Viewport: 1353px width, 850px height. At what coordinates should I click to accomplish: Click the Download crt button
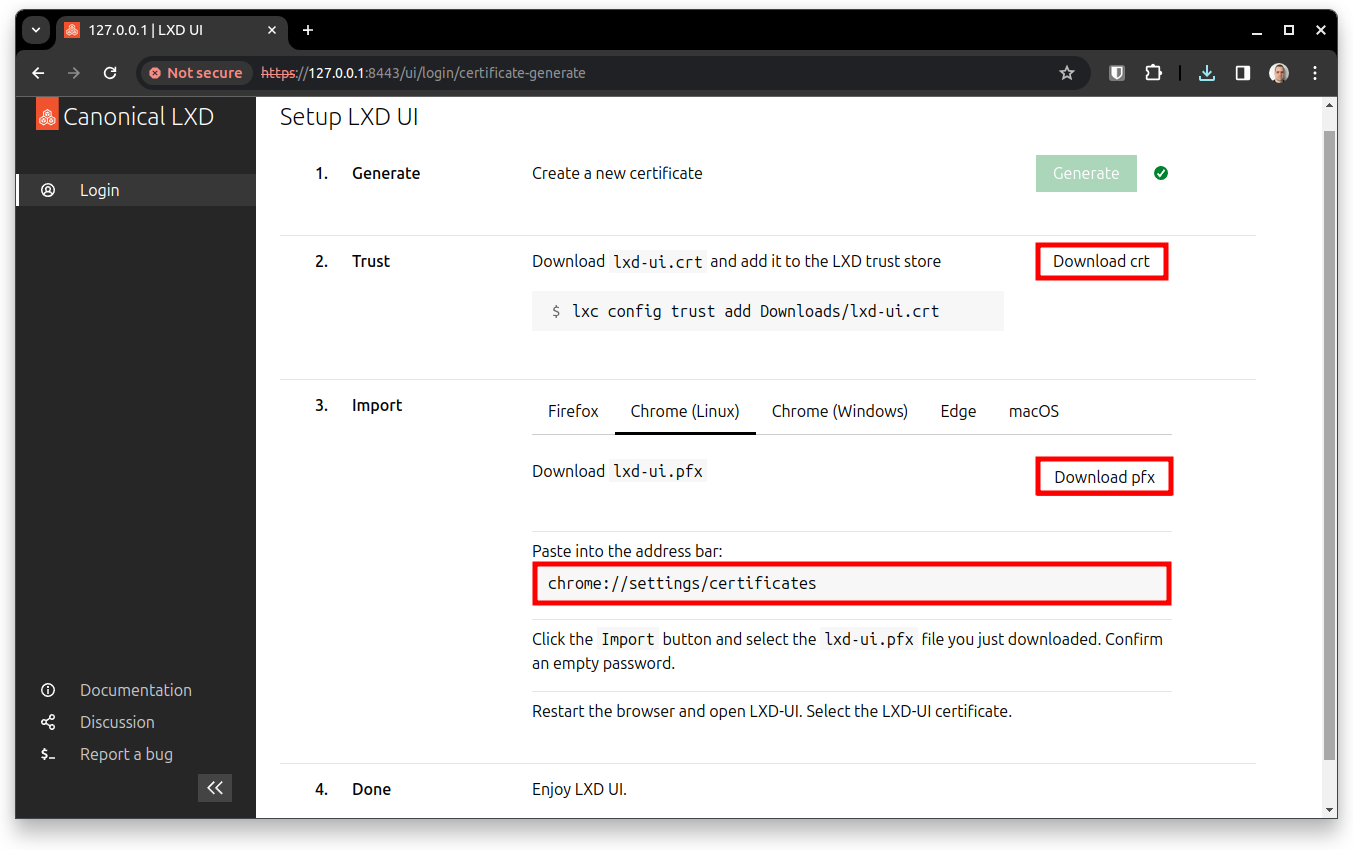[x=1101, y=261]
